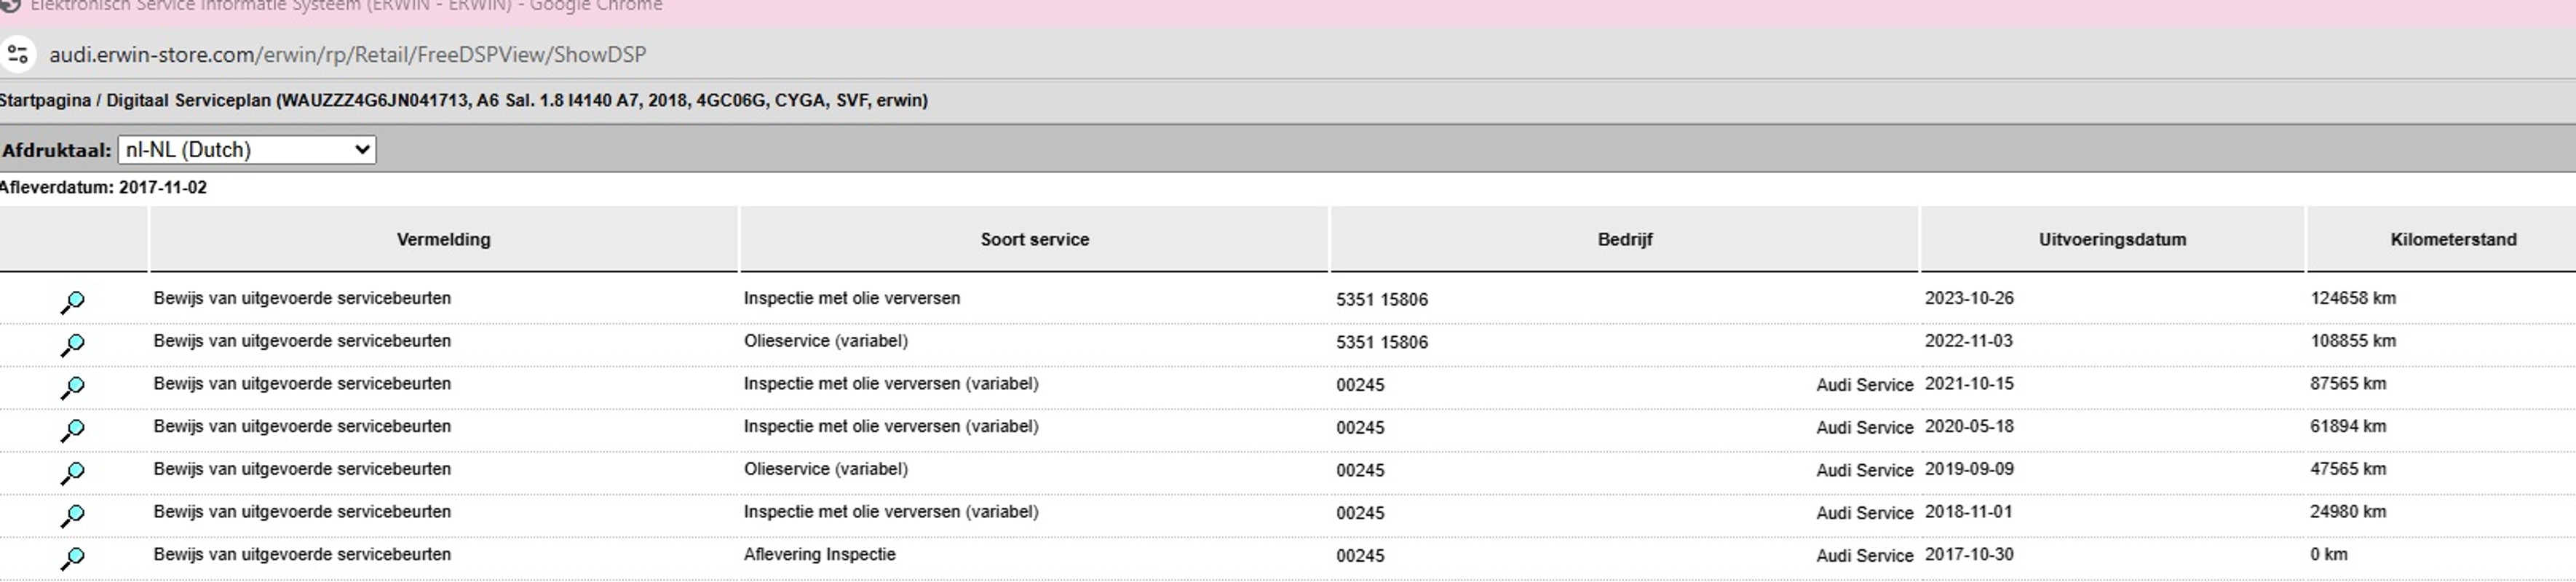Click the browser address bar URL
The width and height of the screenshot is (2576, 582).
click(x=348, y=54)
